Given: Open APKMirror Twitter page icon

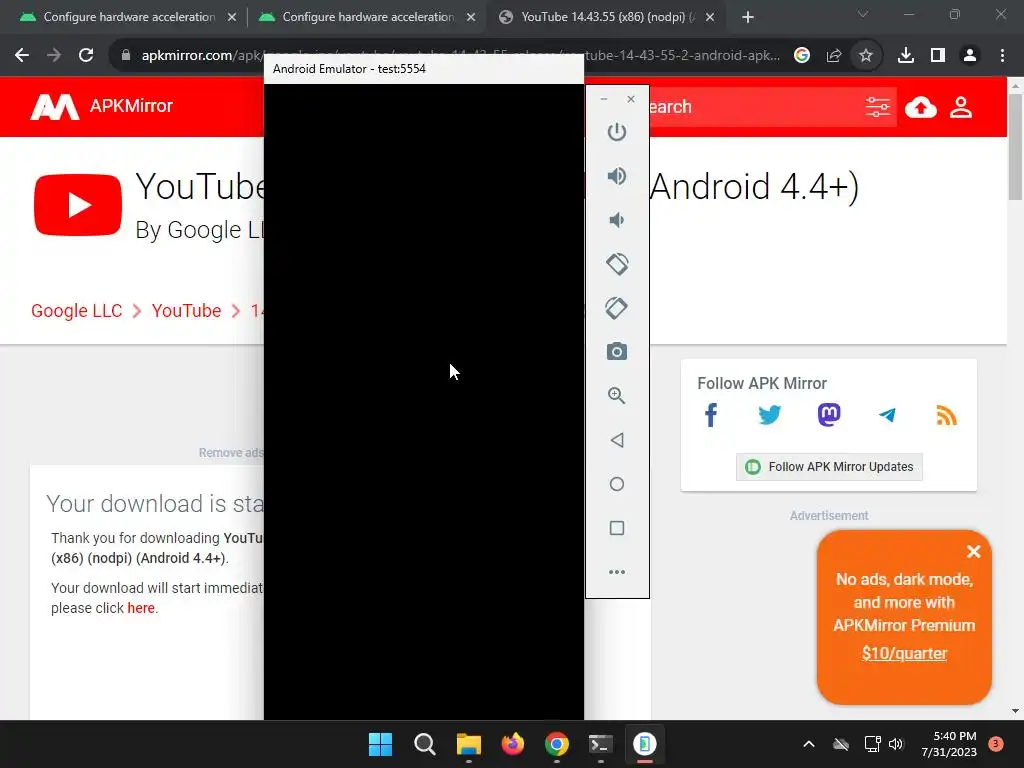Looking at the screenshot, I should point(769,415).
